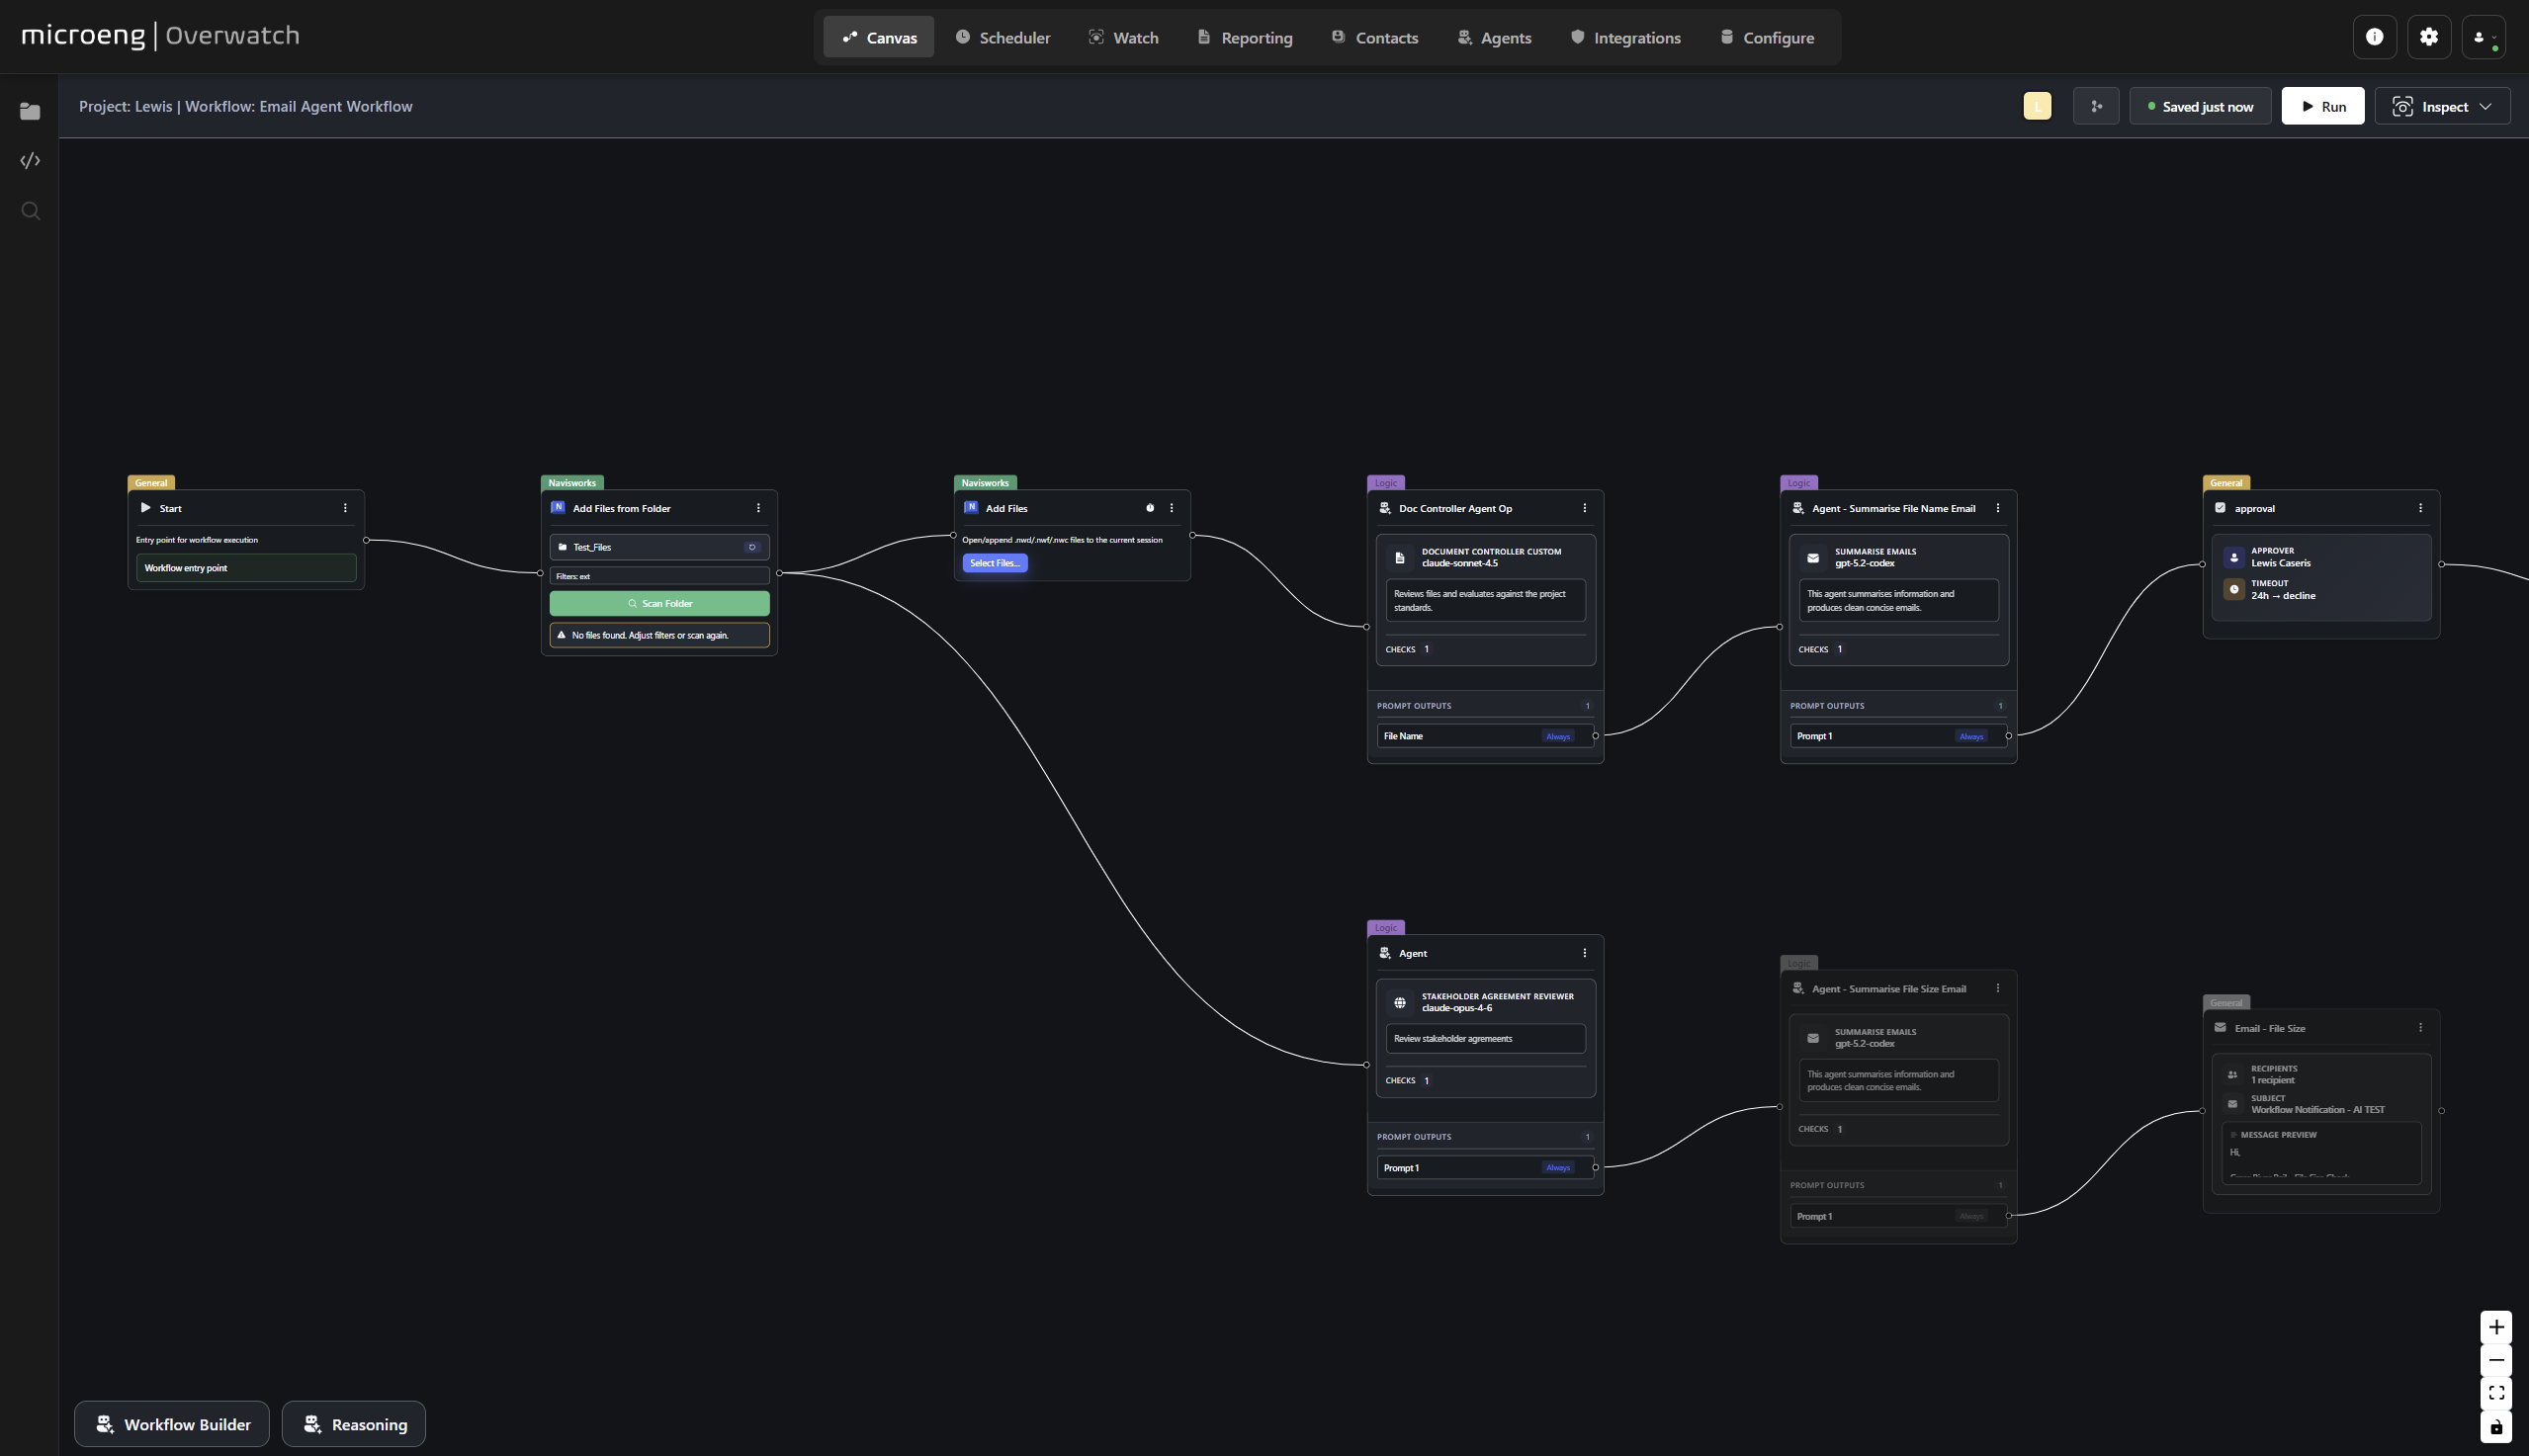Toggle the dot indicator on Add Files node
The width and height of the screenshot is (2529, 1456).
click(x=1150, y=508)
